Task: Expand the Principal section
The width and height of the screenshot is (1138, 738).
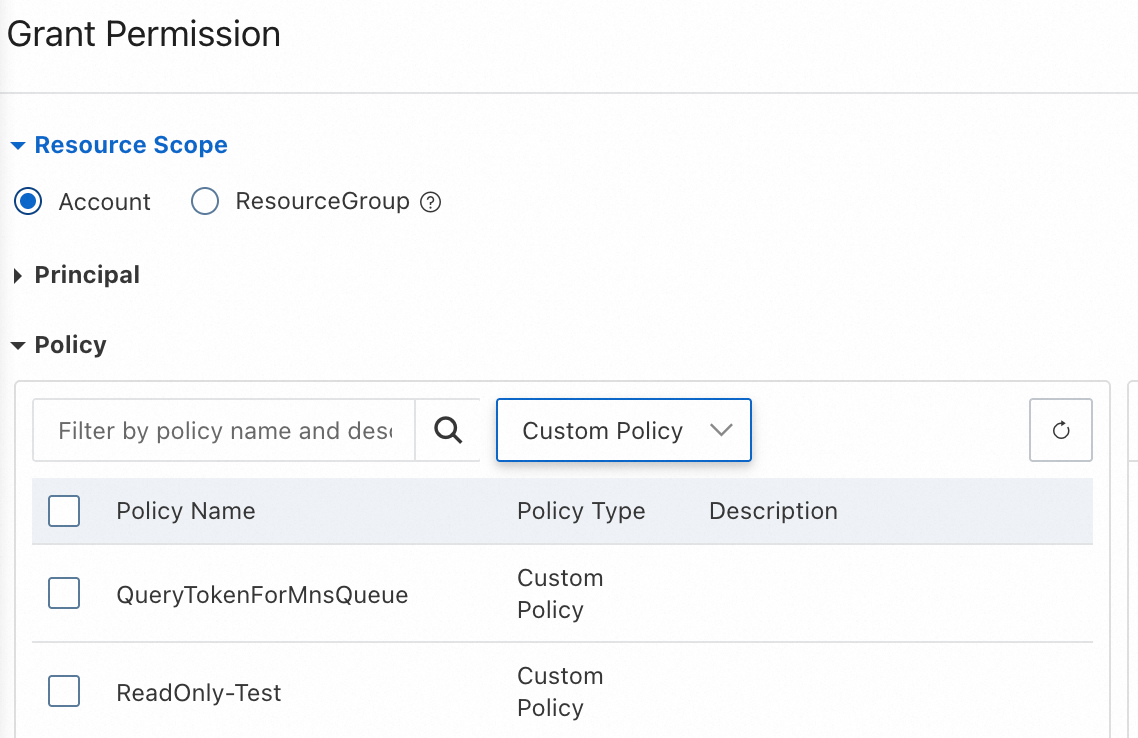Action: click(17, 276)
